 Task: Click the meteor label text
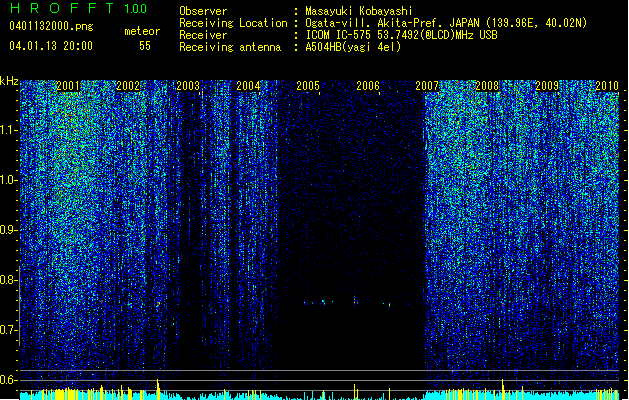(x=142, y=31)
